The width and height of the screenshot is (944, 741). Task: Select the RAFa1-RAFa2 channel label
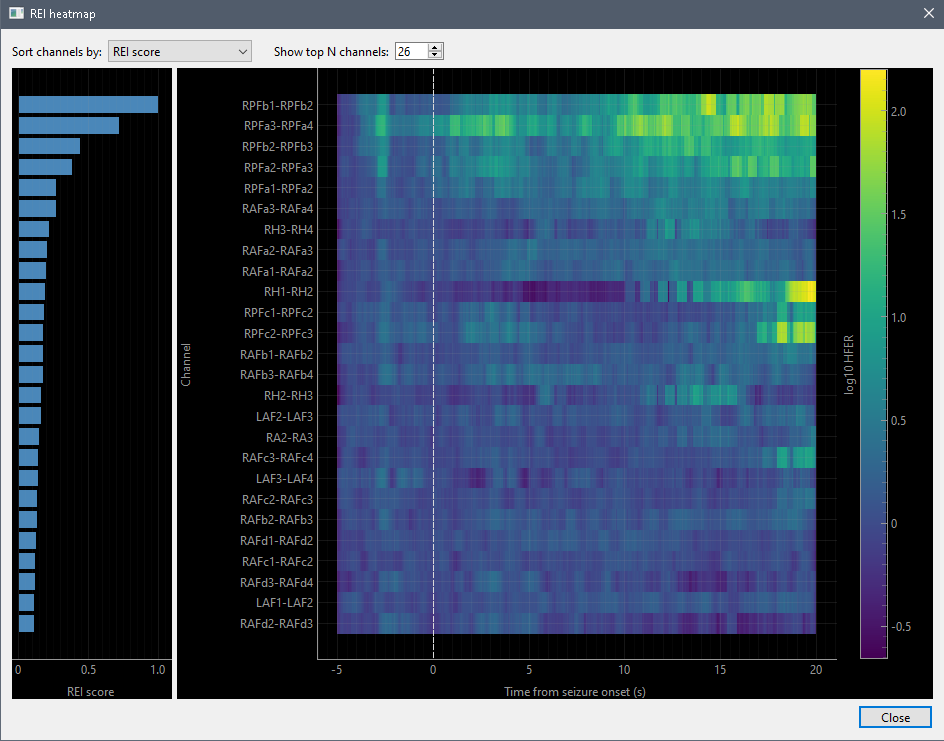(277, 271)
